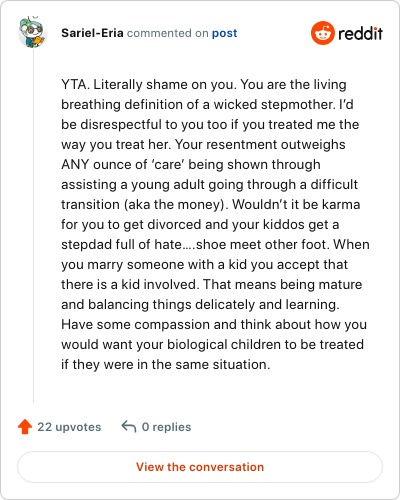Click the "22 upvotes" count label

[x=69, y=427]
